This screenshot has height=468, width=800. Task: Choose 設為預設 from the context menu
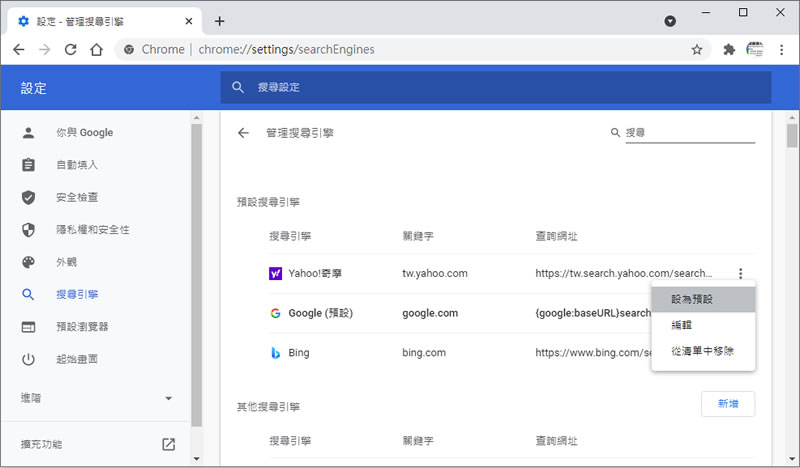[692, 299]
